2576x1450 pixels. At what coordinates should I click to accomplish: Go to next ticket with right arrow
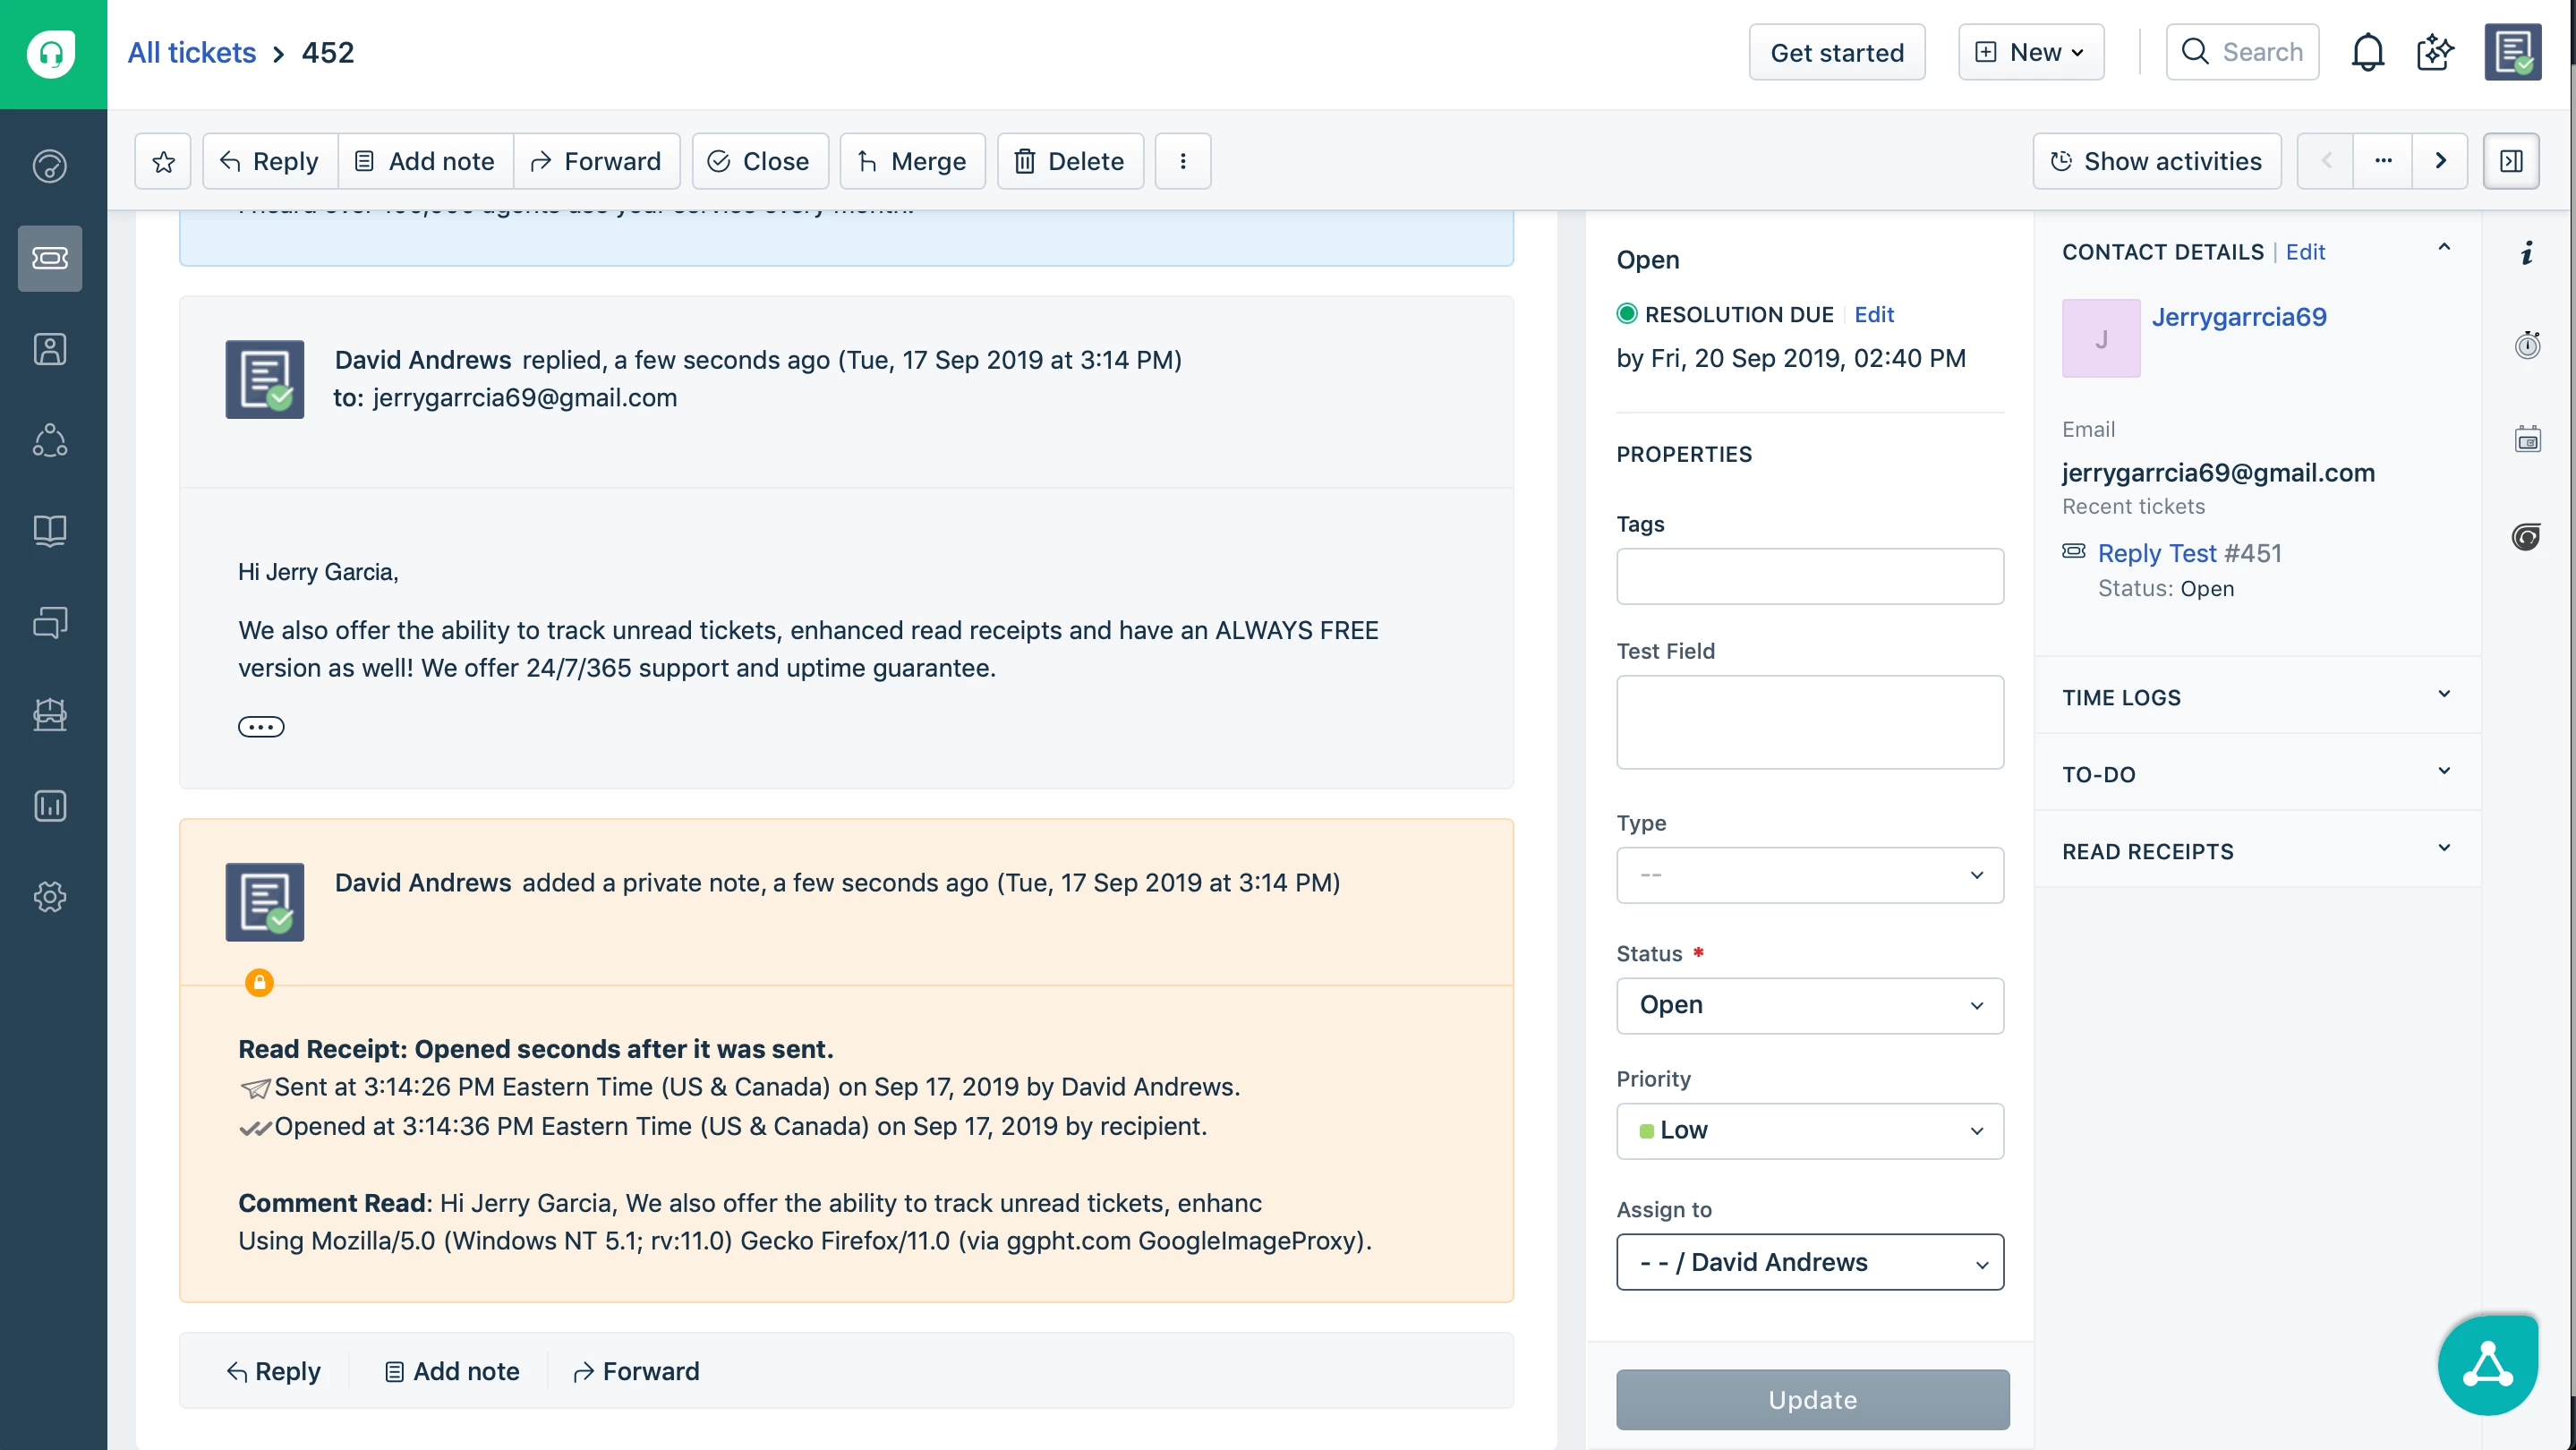pos(2440,161)
